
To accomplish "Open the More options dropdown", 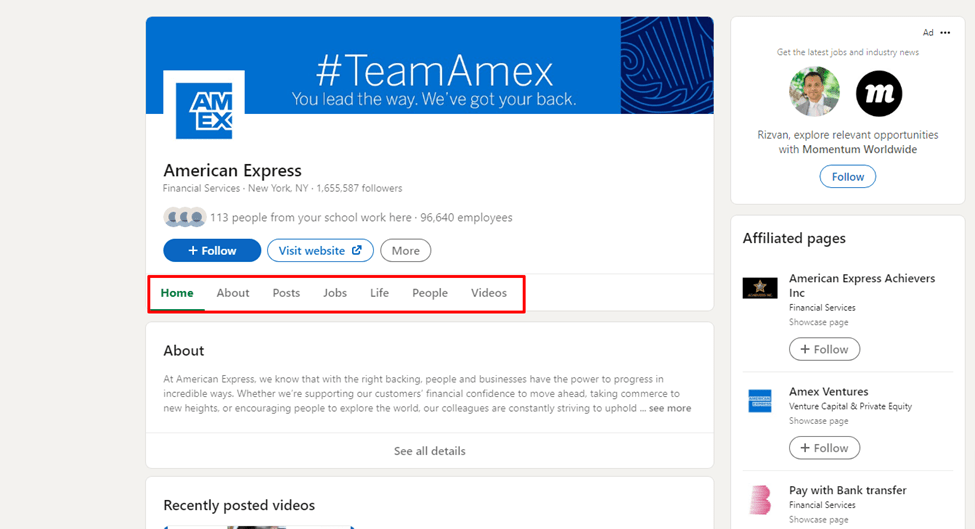I will click(x=405, y=250).
